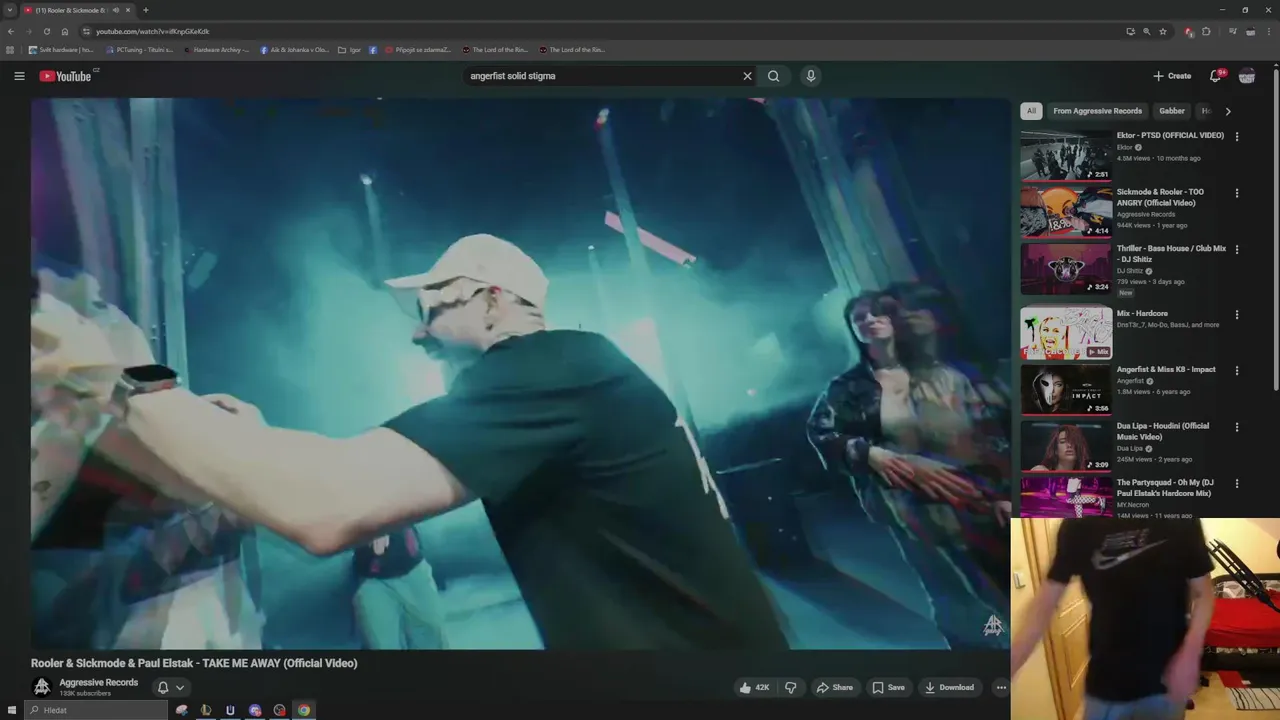Open the Angerfist & Miss K8 Impact thumbnail
Viewport: 1280px width, 720px height.
(x=1066, y=389)
